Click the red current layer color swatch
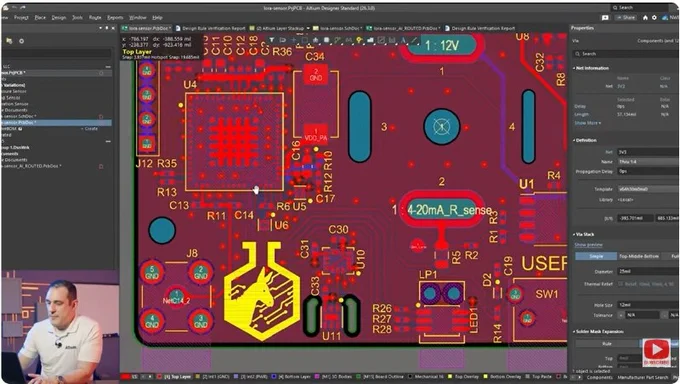The height and width of the screenshot is (384, 680). coord(126,377)
